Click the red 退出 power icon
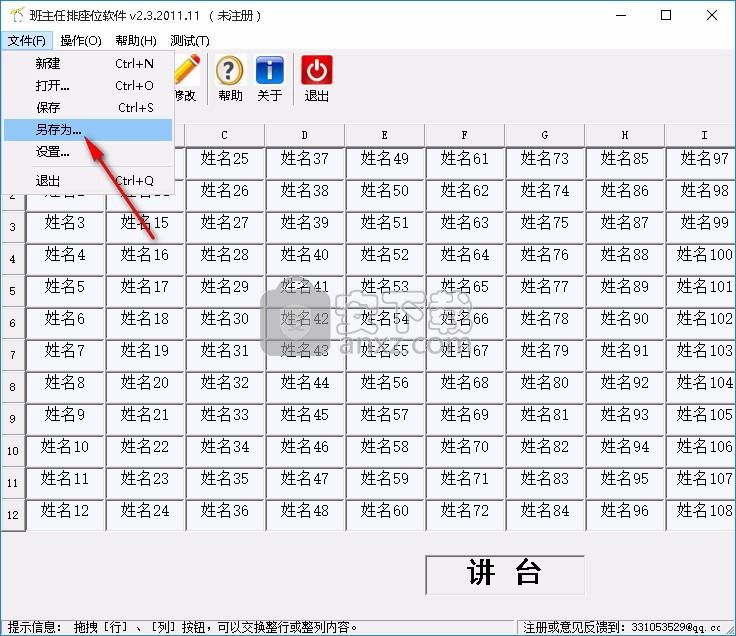 coord(317,78)
